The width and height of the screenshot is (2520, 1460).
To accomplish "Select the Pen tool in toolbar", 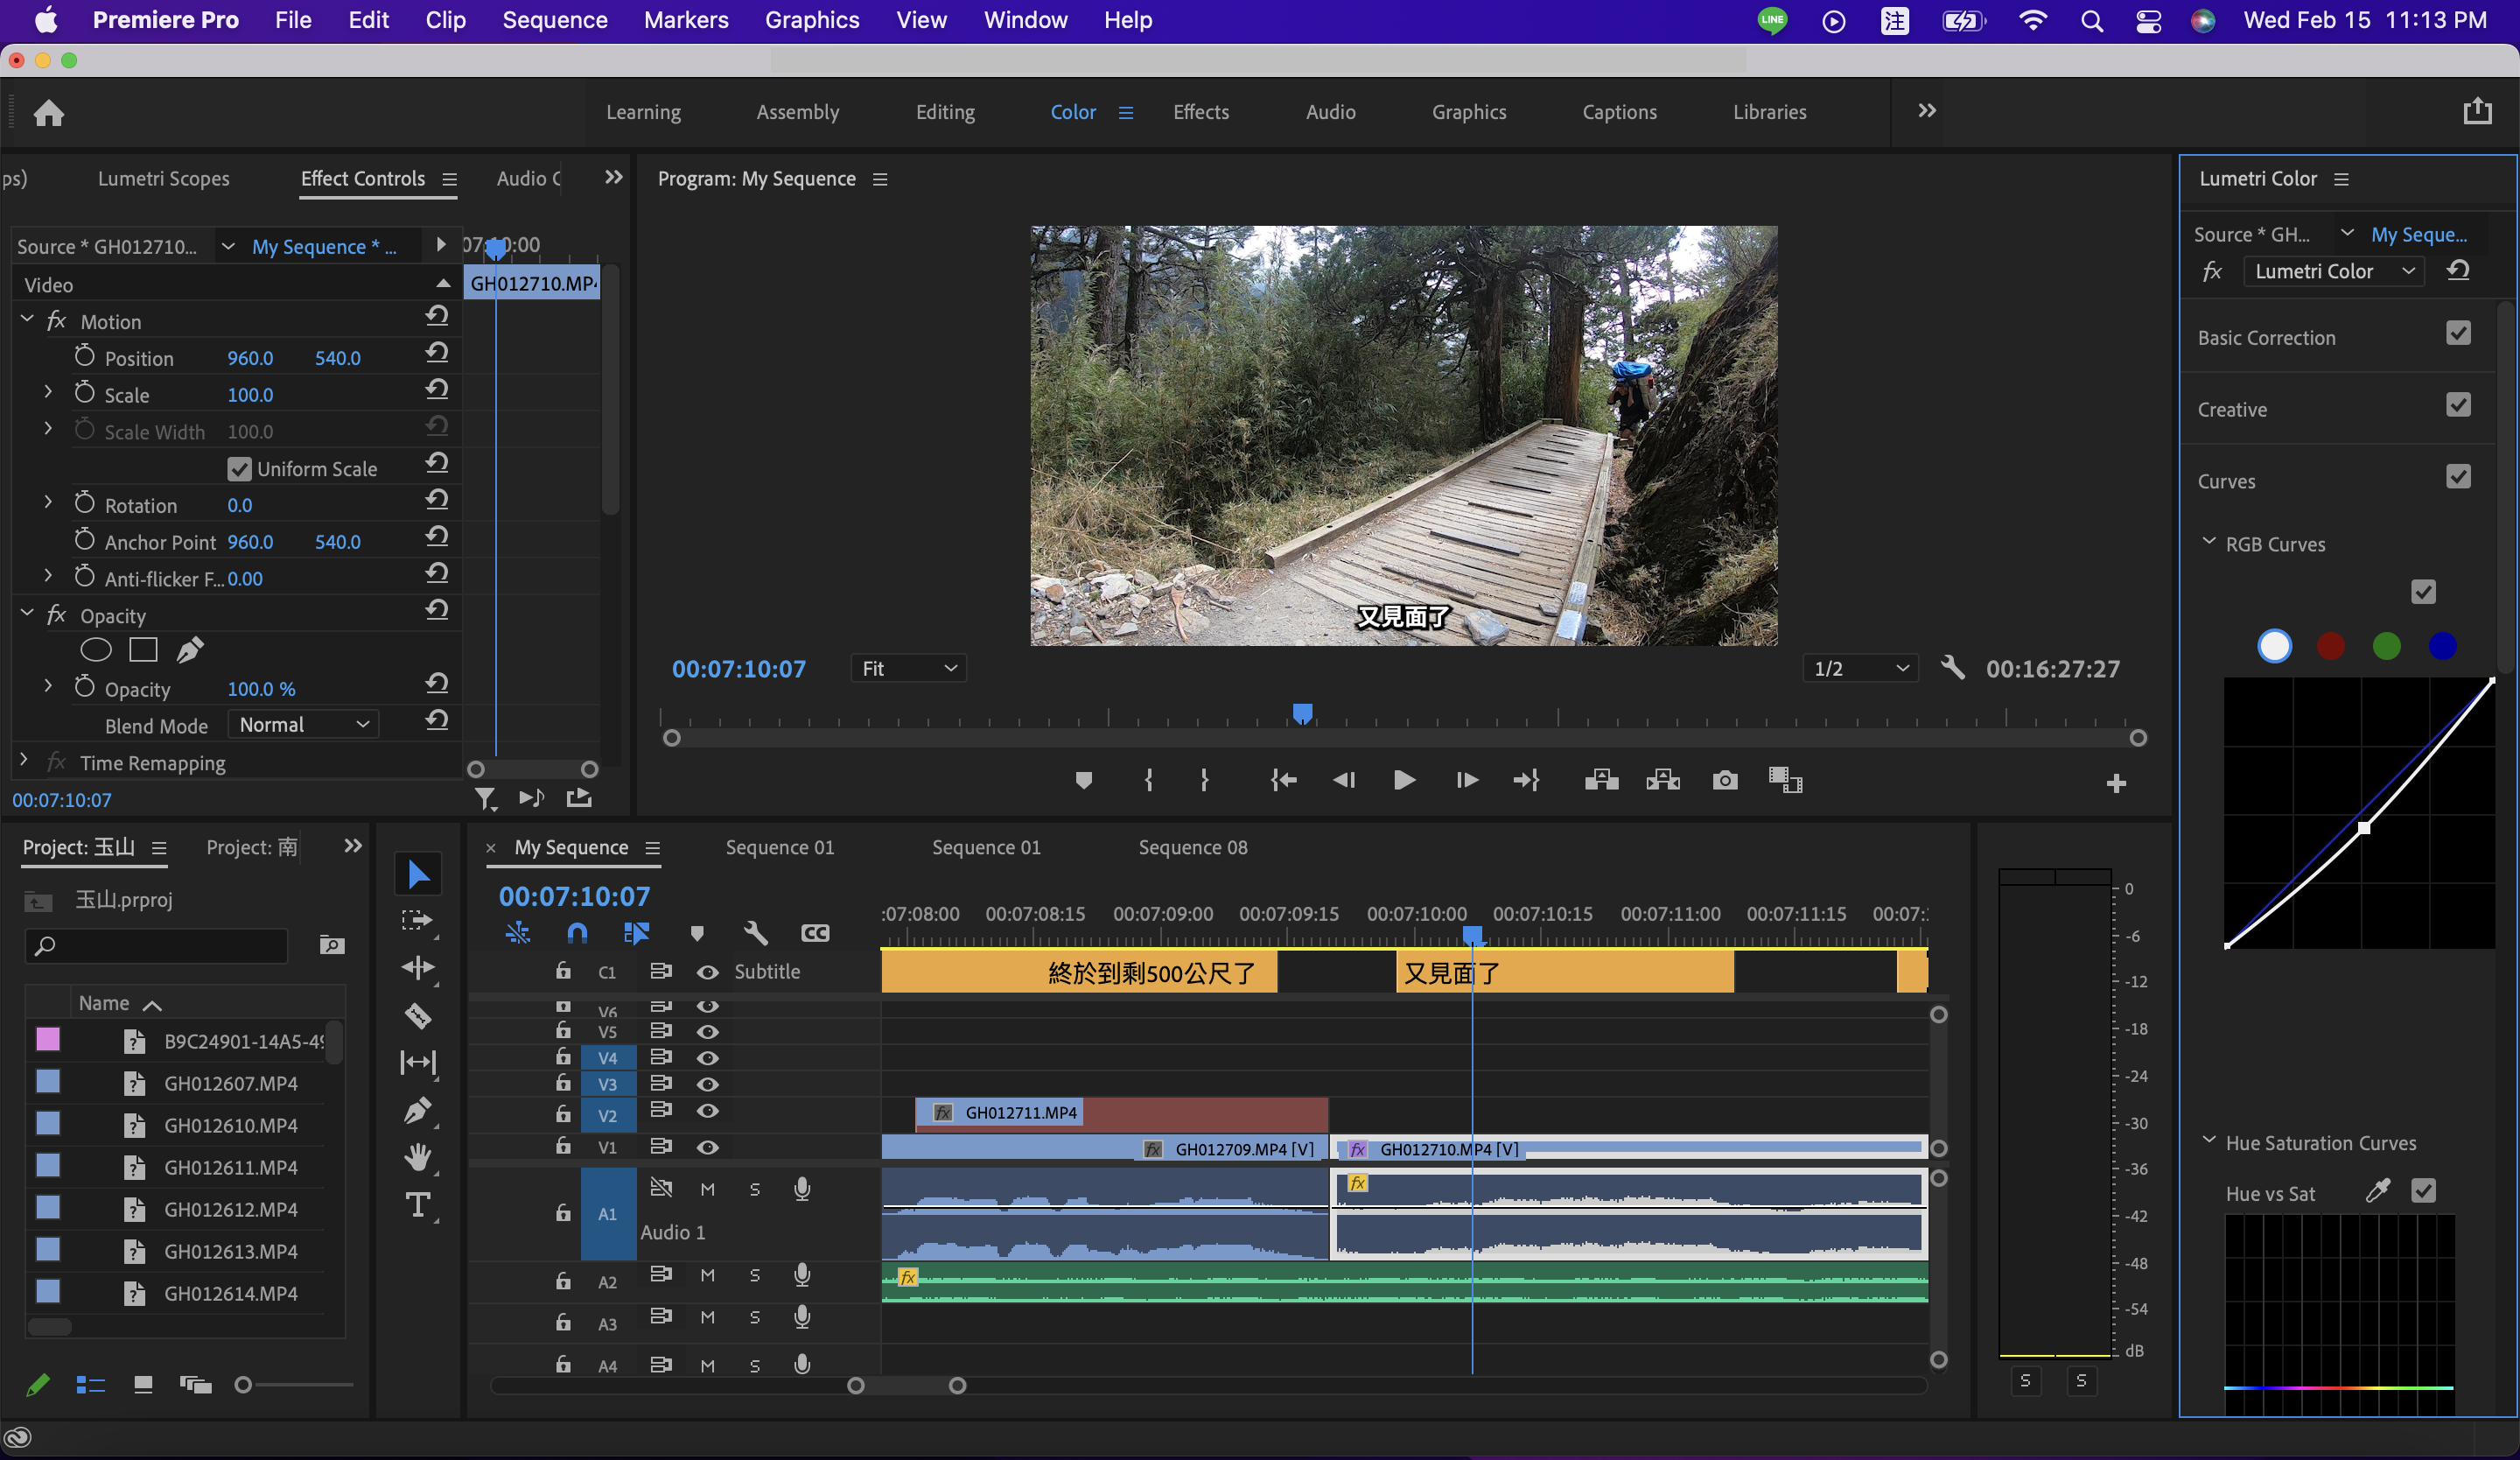I will point(418,1110).
